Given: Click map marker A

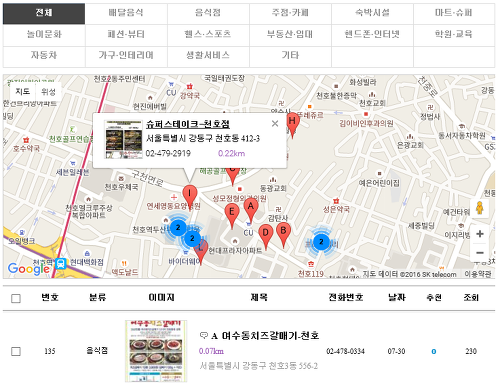Looking at the screenshot, I should click(x=251, y=210).
